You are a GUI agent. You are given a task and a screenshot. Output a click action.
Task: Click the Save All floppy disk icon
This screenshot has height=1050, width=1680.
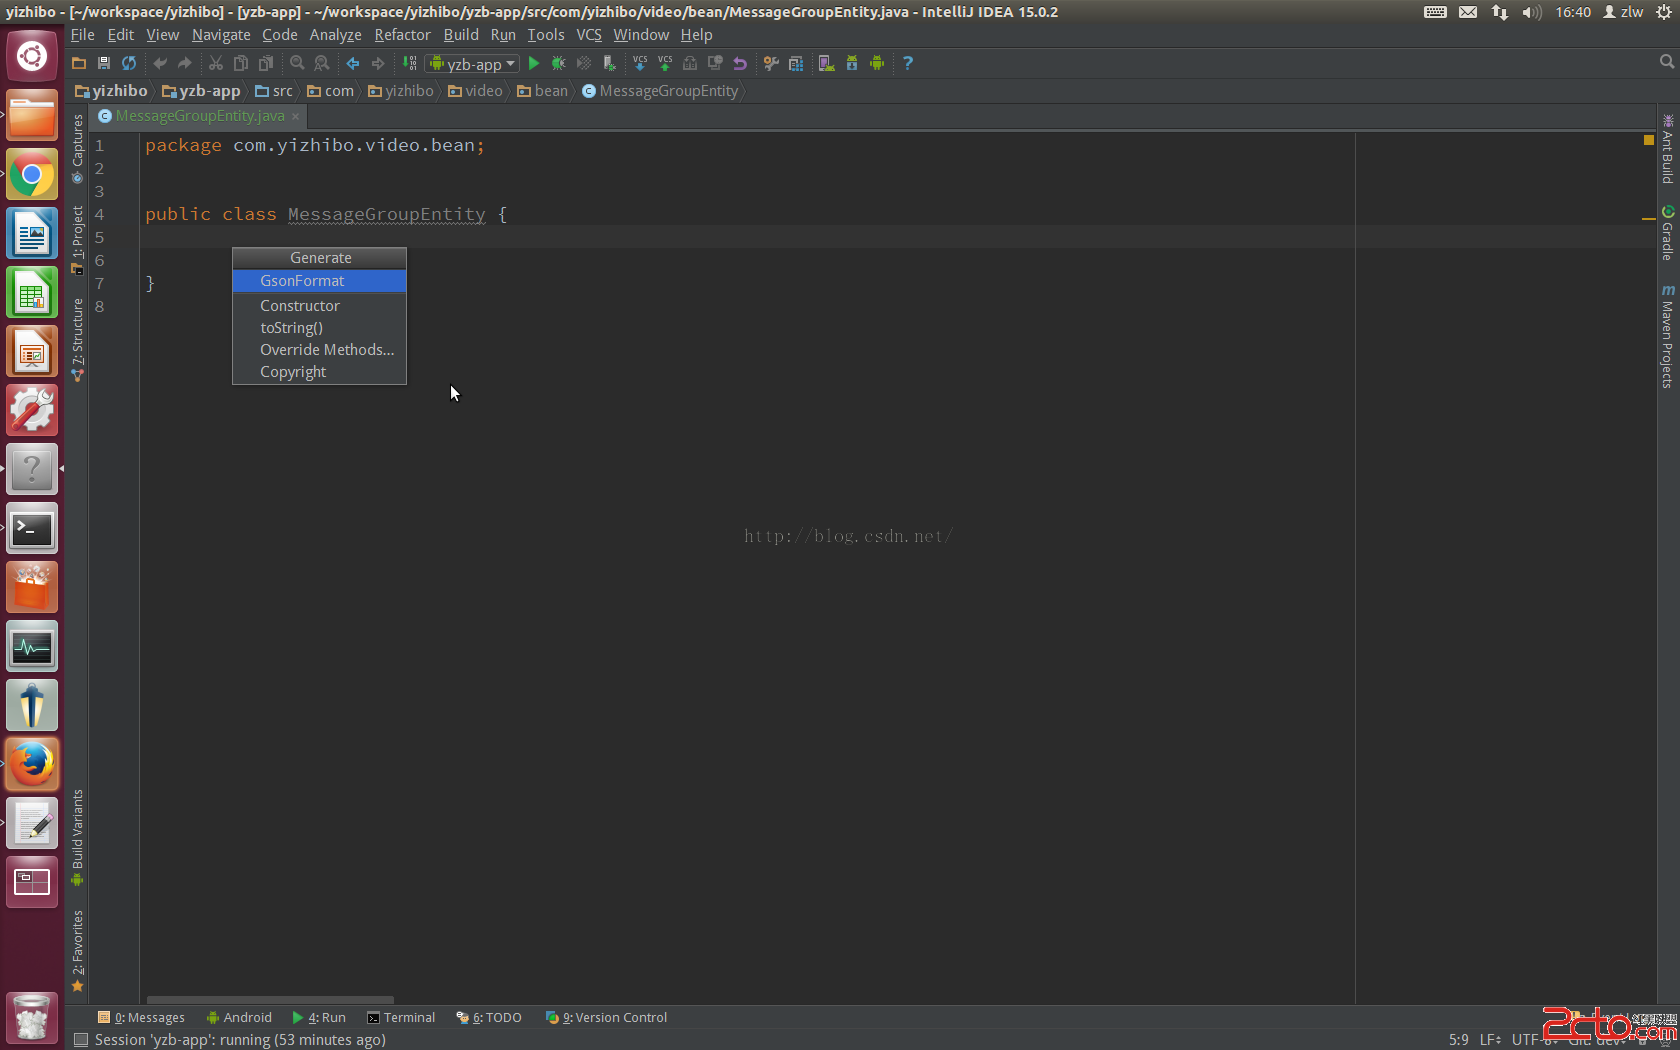point(104,63)
